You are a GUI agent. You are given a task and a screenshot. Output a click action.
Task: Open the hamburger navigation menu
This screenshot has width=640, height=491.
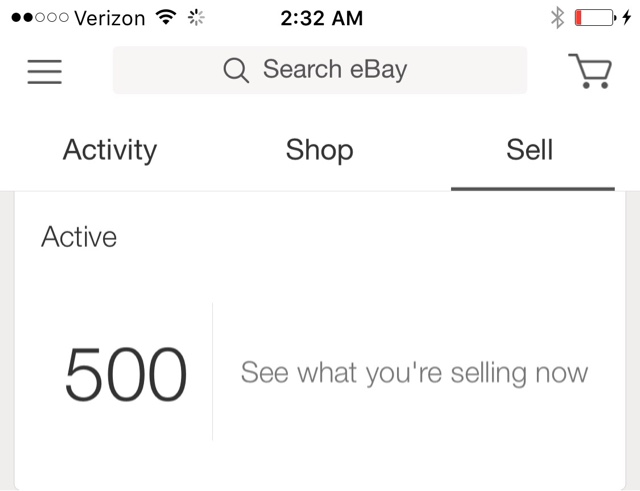pyautogui.click(x=44, y=71)
